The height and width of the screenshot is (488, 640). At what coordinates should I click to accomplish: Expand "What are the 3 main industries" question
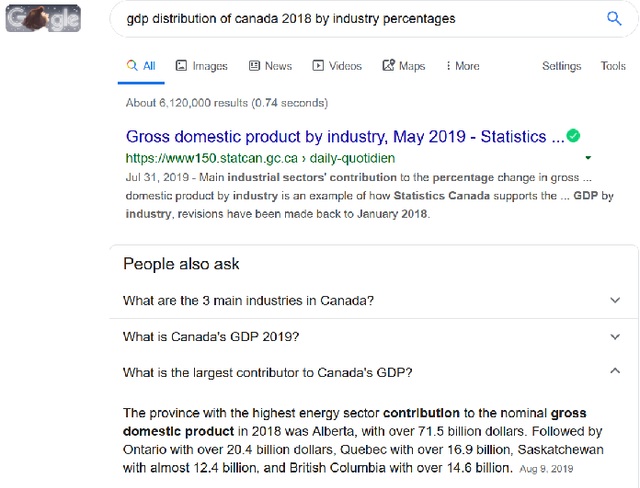pyautogui.click(x=373, y=301)
